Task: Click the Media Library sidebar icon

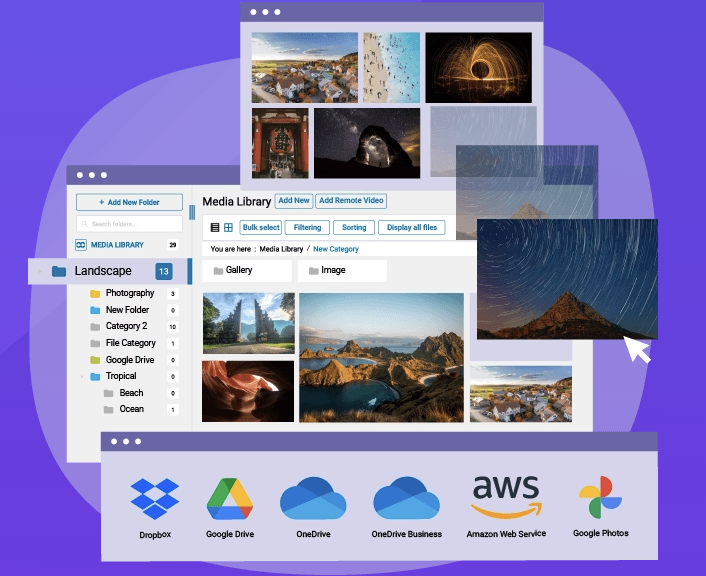Action: click(82, 245)
